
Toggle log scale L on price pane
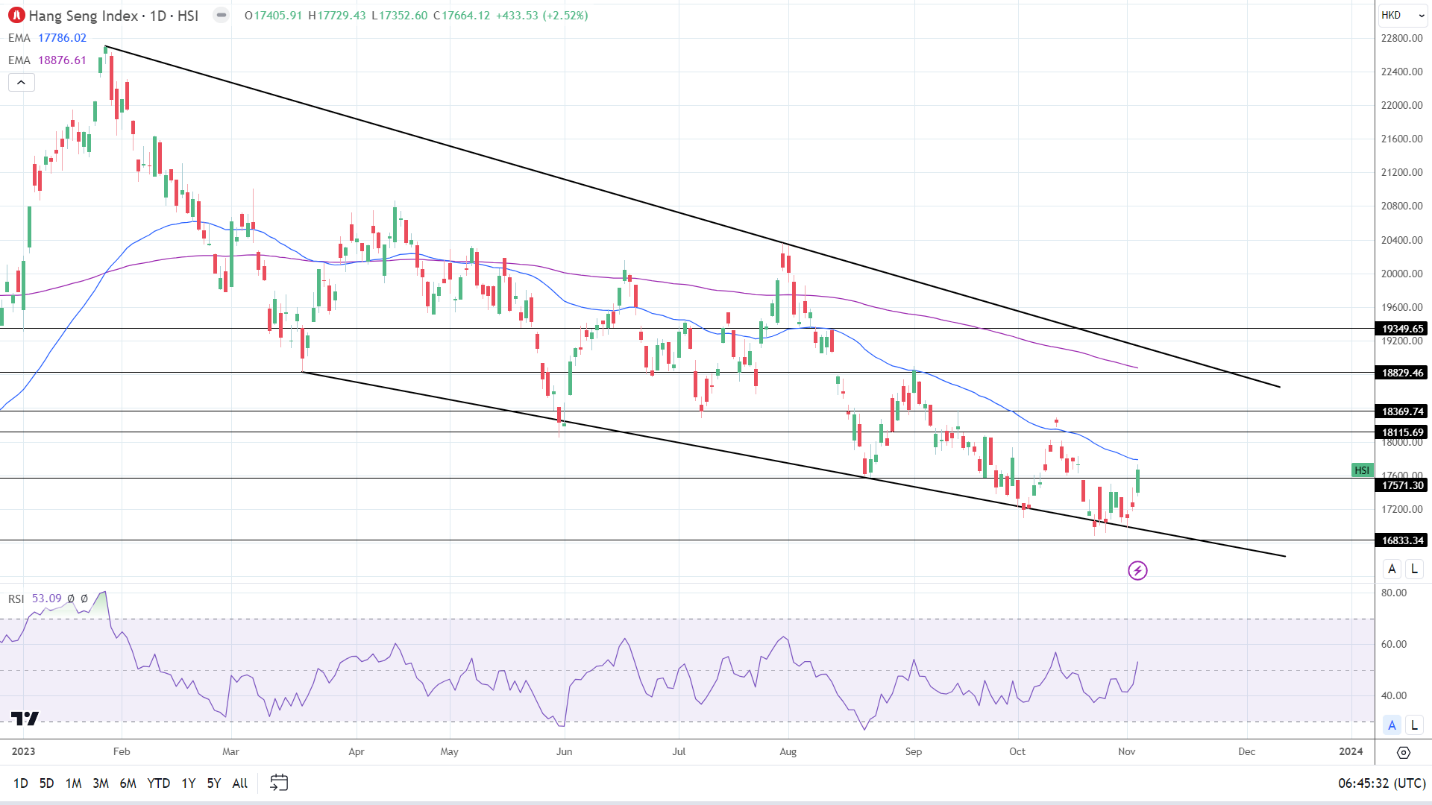click(x=1414, y=569)
